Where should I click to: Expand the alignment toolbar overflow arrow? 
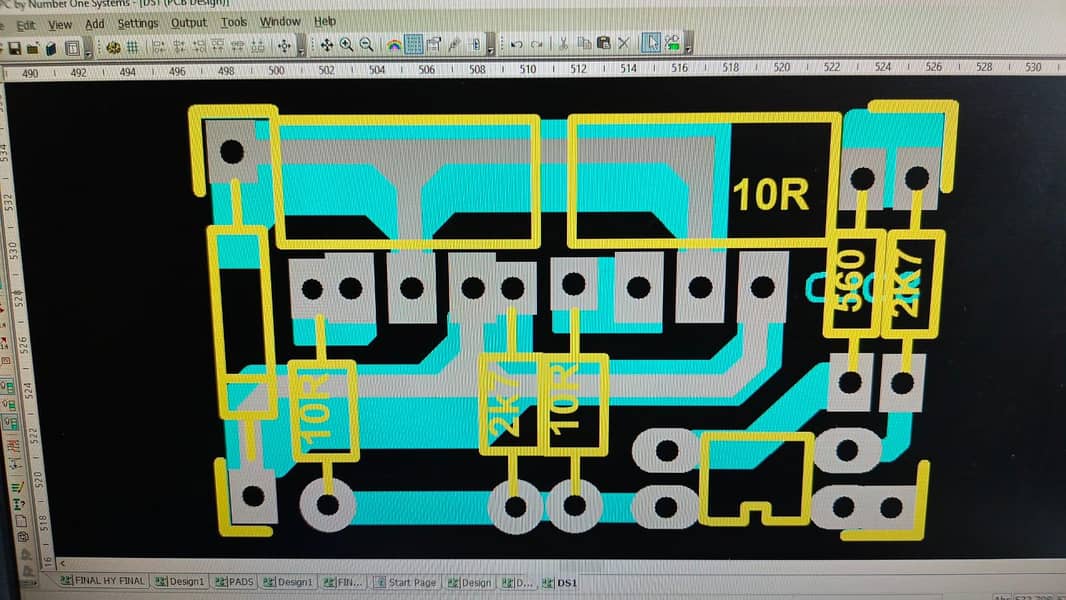301,47
